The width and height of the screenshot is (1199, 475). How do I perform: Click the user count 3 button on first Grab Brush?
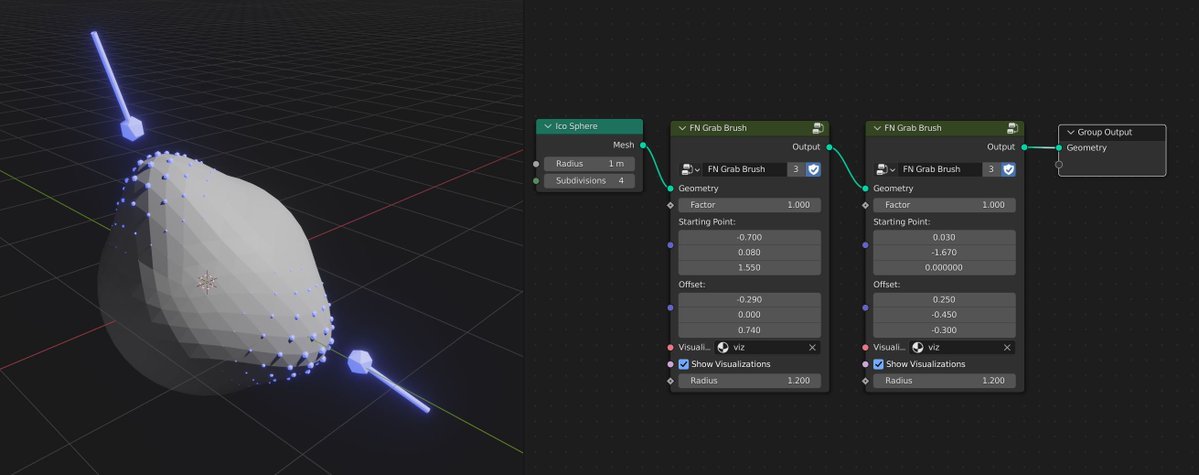tap(795, 169)
